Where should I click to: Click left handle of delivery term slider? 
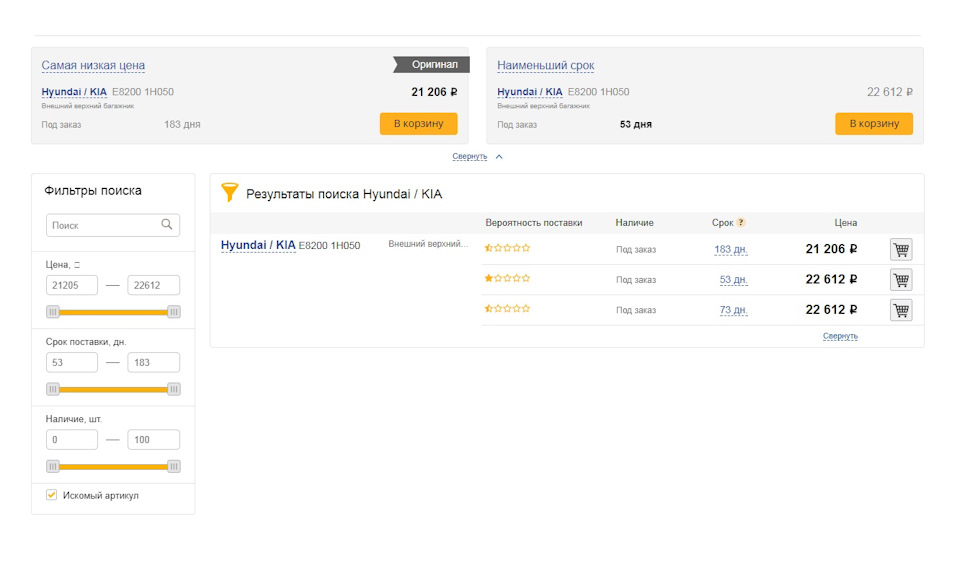53,389
